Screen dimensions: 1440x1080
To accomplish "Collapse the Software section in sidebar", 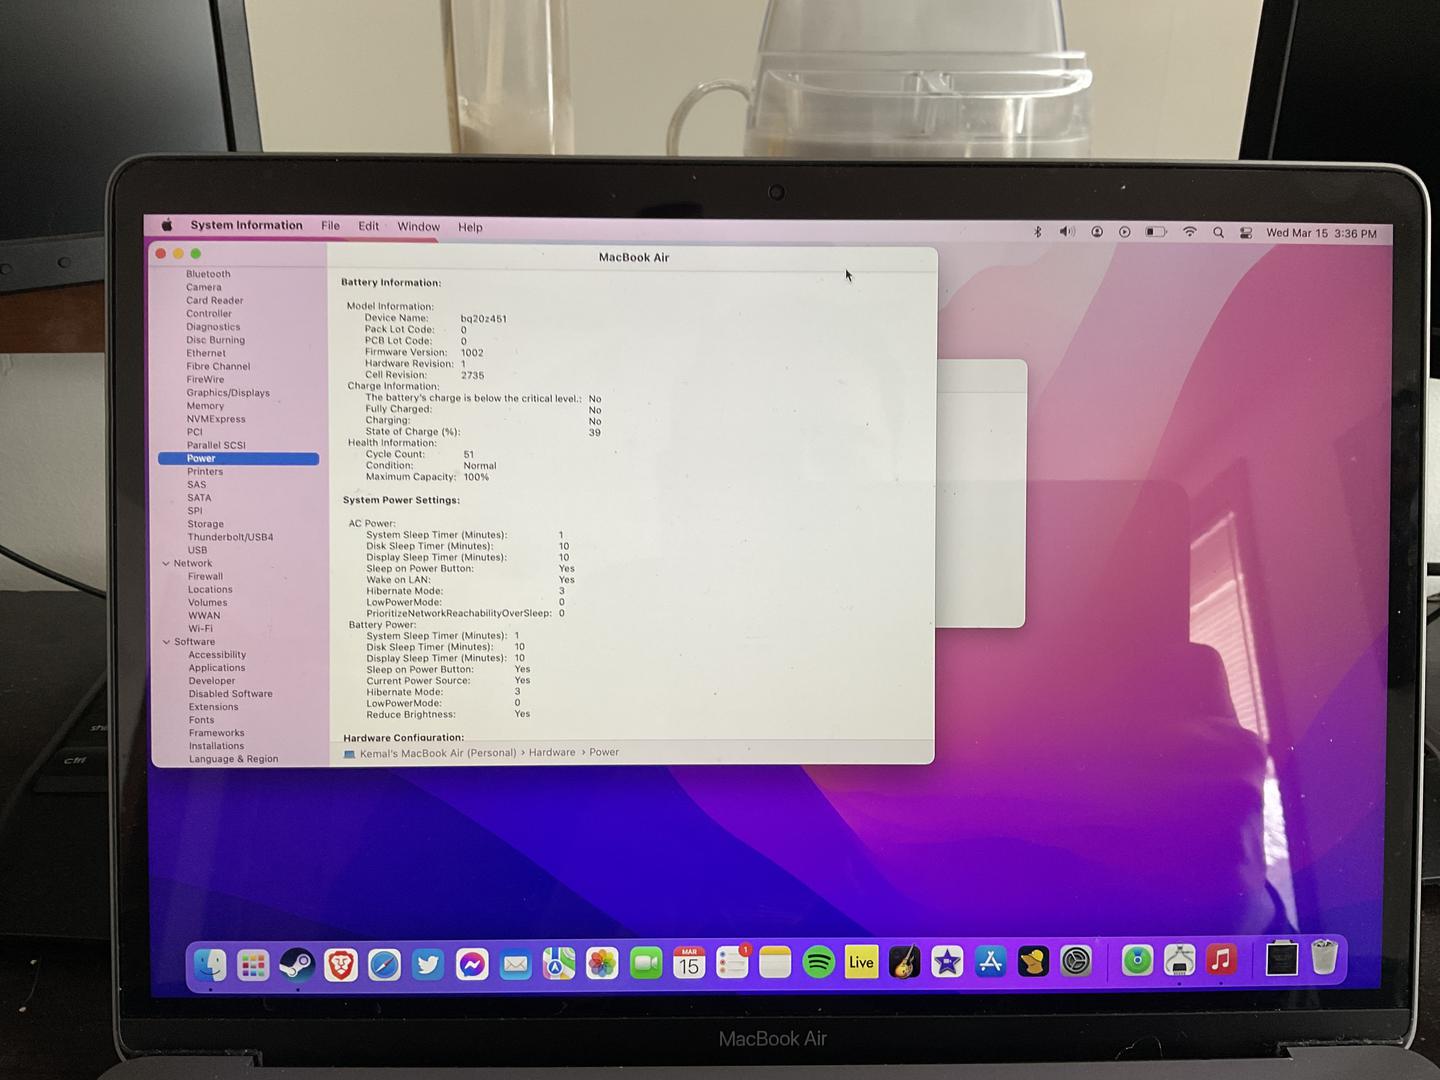I will pyautogui.click(x=166, y=642).
